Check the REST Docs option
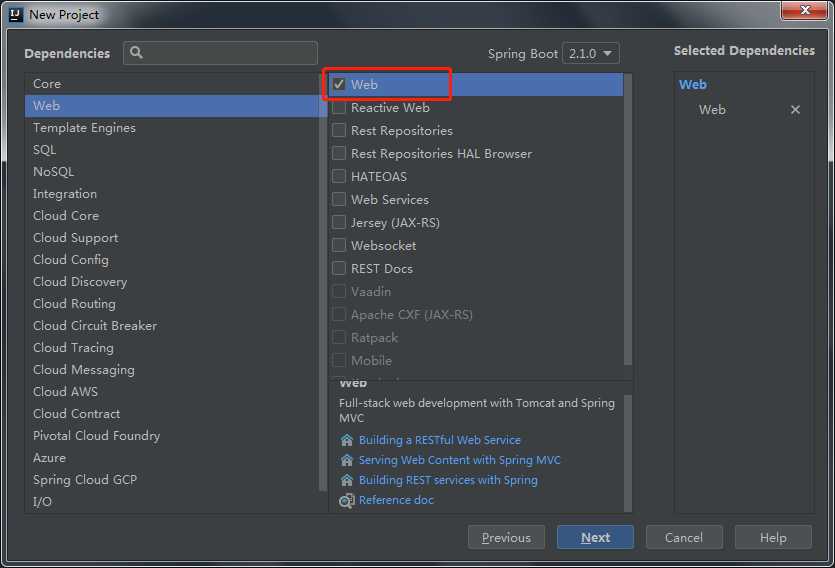835x568 pixels. click(x=339, y=268)
